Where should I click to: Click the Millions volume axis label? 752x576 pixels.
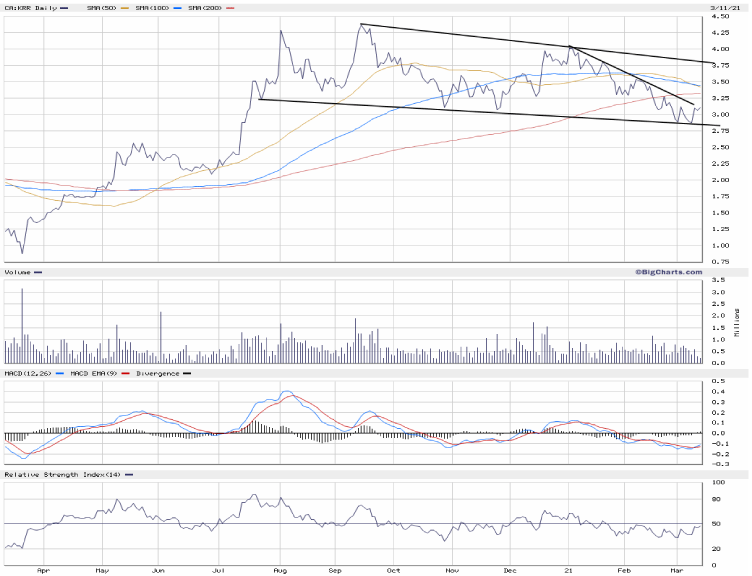click(x=738, y=326)
